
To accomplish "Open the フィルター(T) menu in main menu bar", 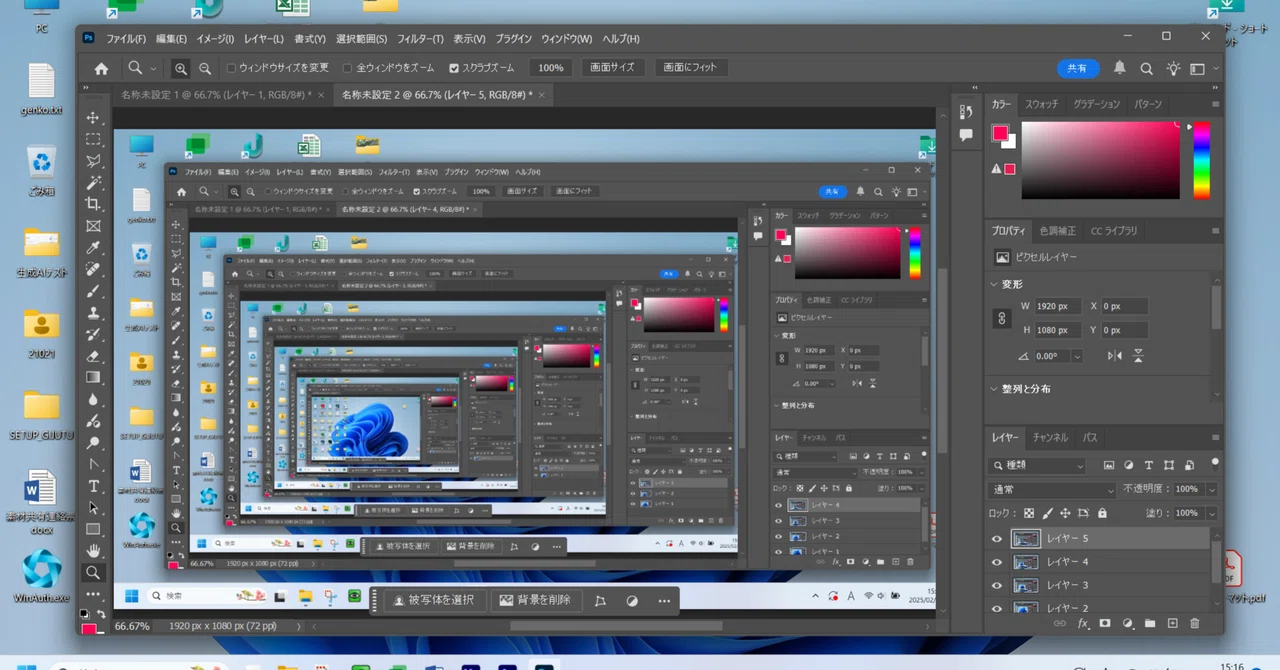I will [x=420, y=38].
